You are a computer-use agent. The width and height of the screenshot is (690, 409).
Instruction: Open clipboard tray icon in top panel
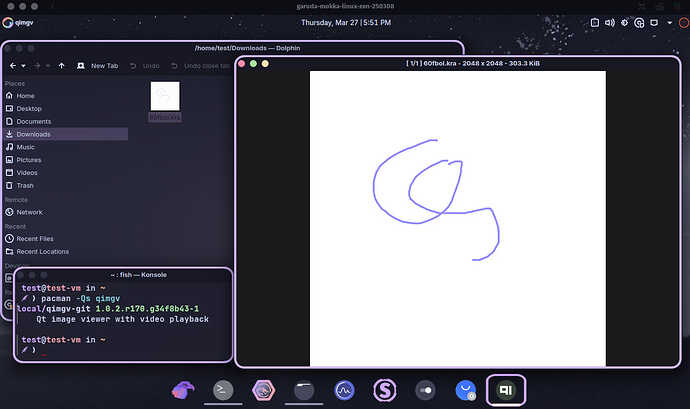(x=595, y=22)
